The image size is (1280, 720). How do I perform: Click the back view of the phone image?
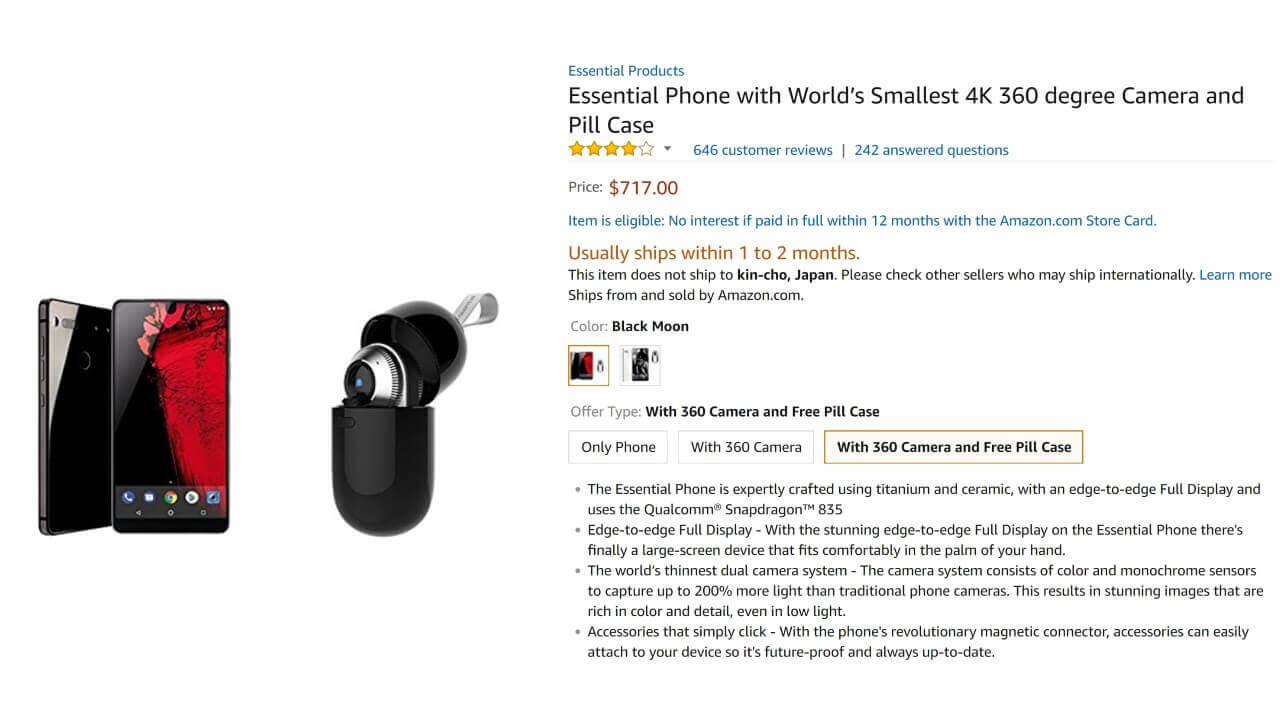(70, 415)
